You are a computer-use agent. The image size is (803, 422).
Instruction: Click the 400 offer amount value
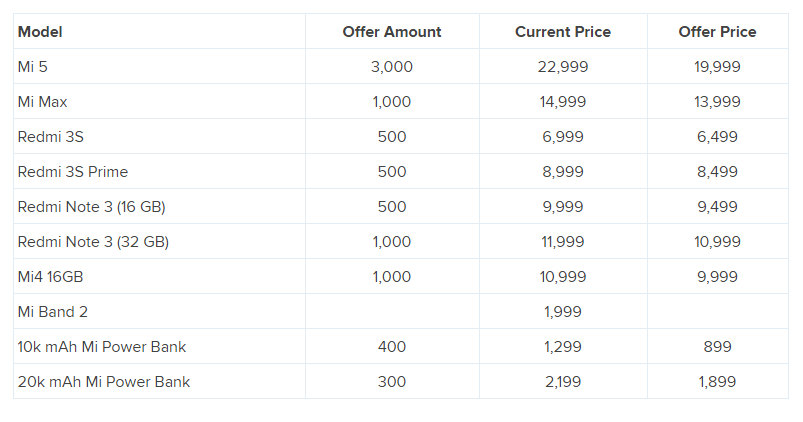tap(392, 347)
